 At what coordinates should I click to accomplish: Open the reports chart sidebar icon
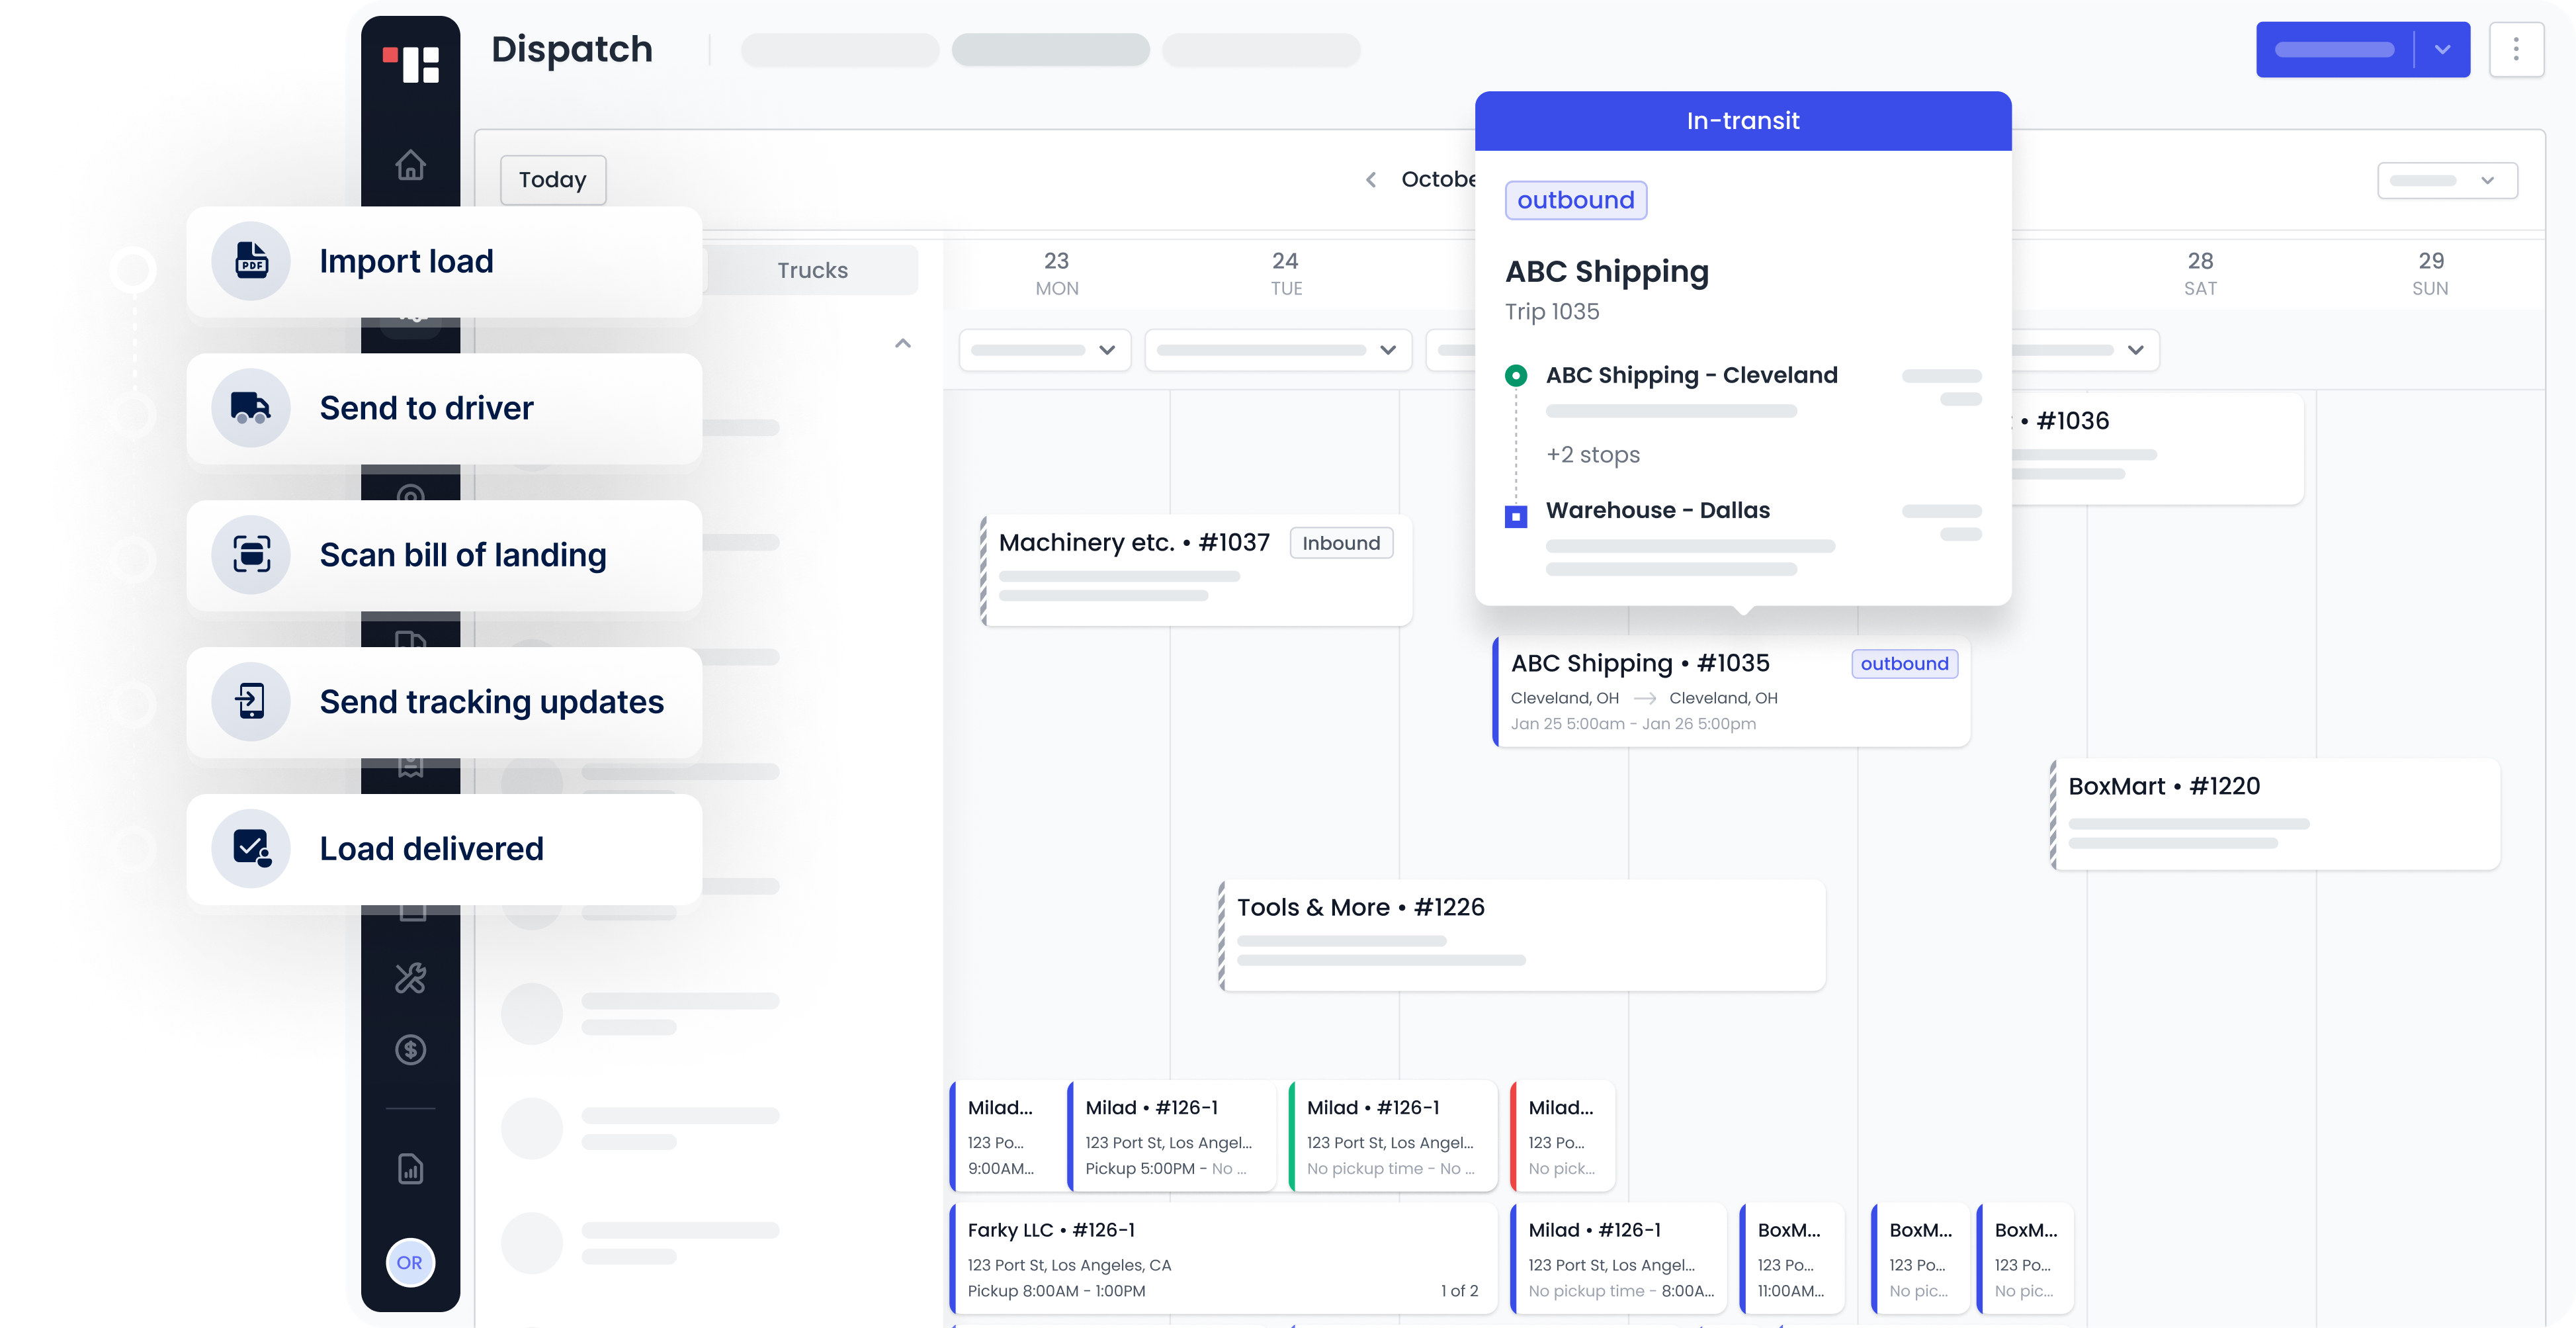(410, 1168)
